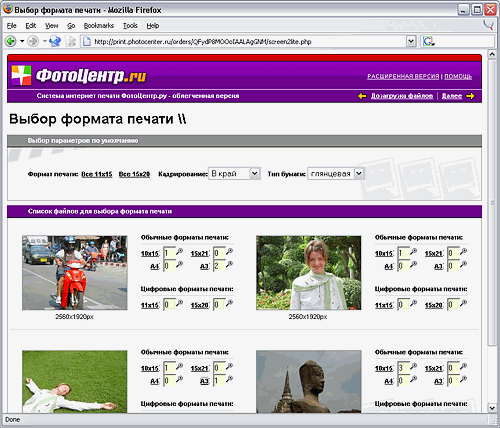The image size is (500, 428).
Task: Click the Firefox Back arrow button
Action: [x=11, y=41]
